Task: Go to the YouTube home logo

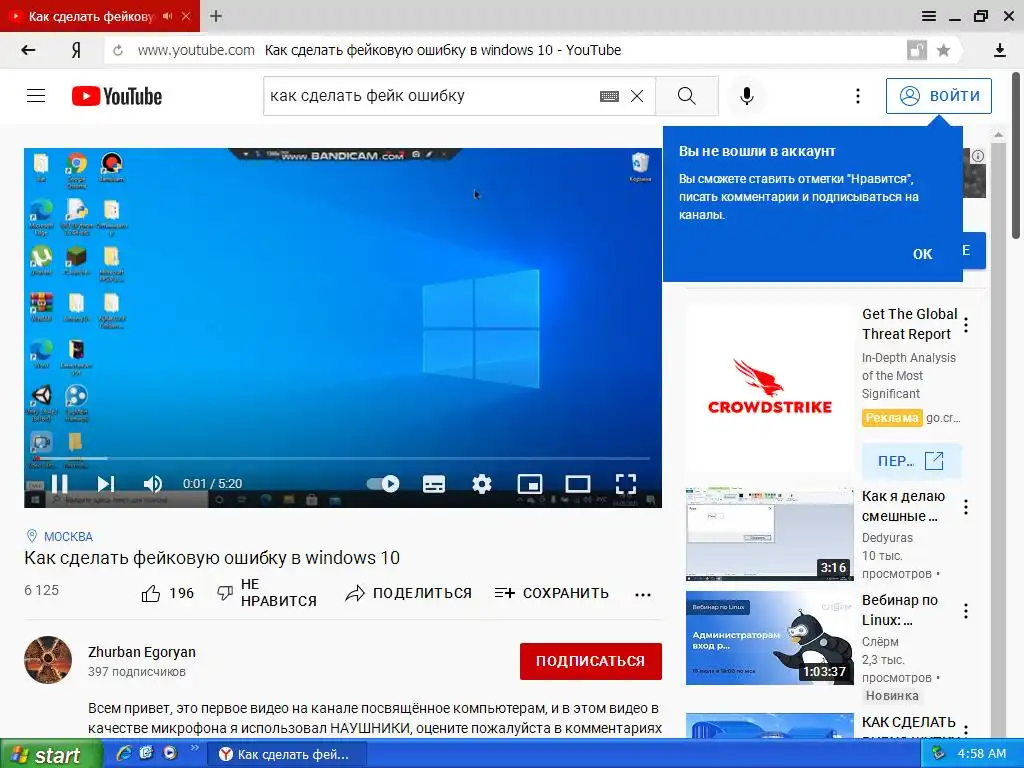Action: click(117, 96)
